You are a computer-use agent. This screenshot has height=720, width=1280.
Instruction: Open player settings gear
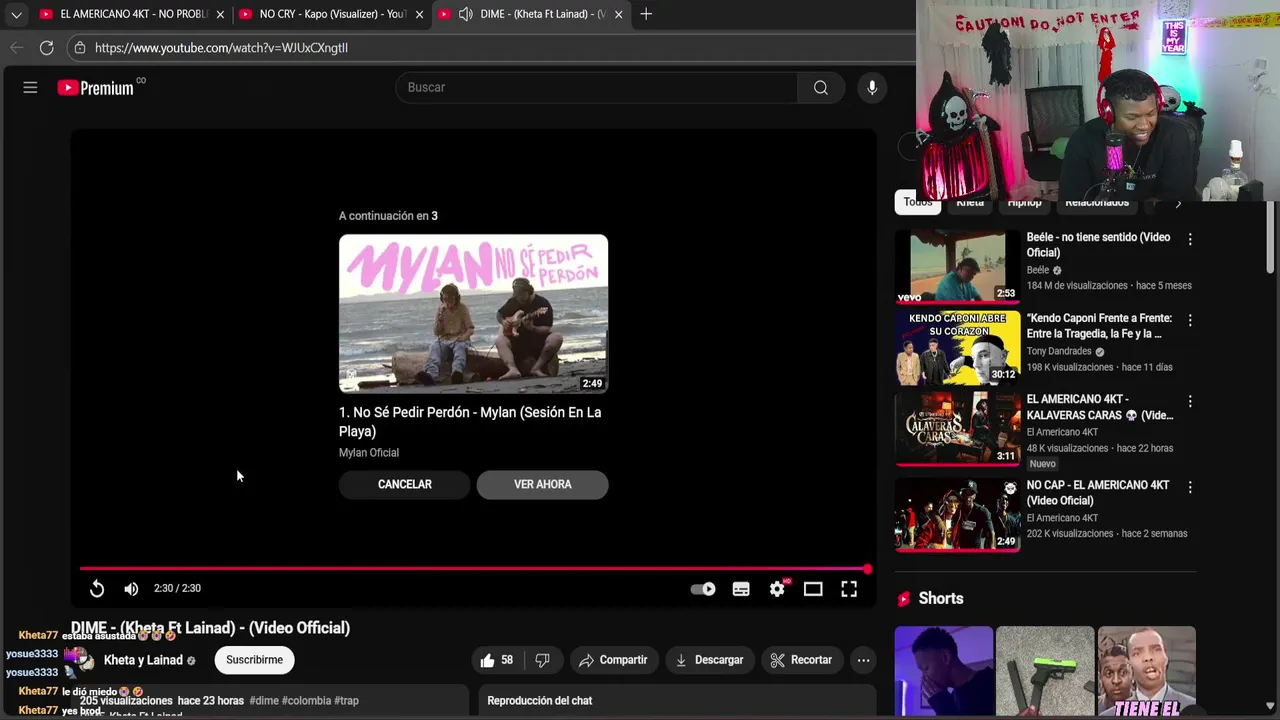pyautogui.click(x=777, y=589)
